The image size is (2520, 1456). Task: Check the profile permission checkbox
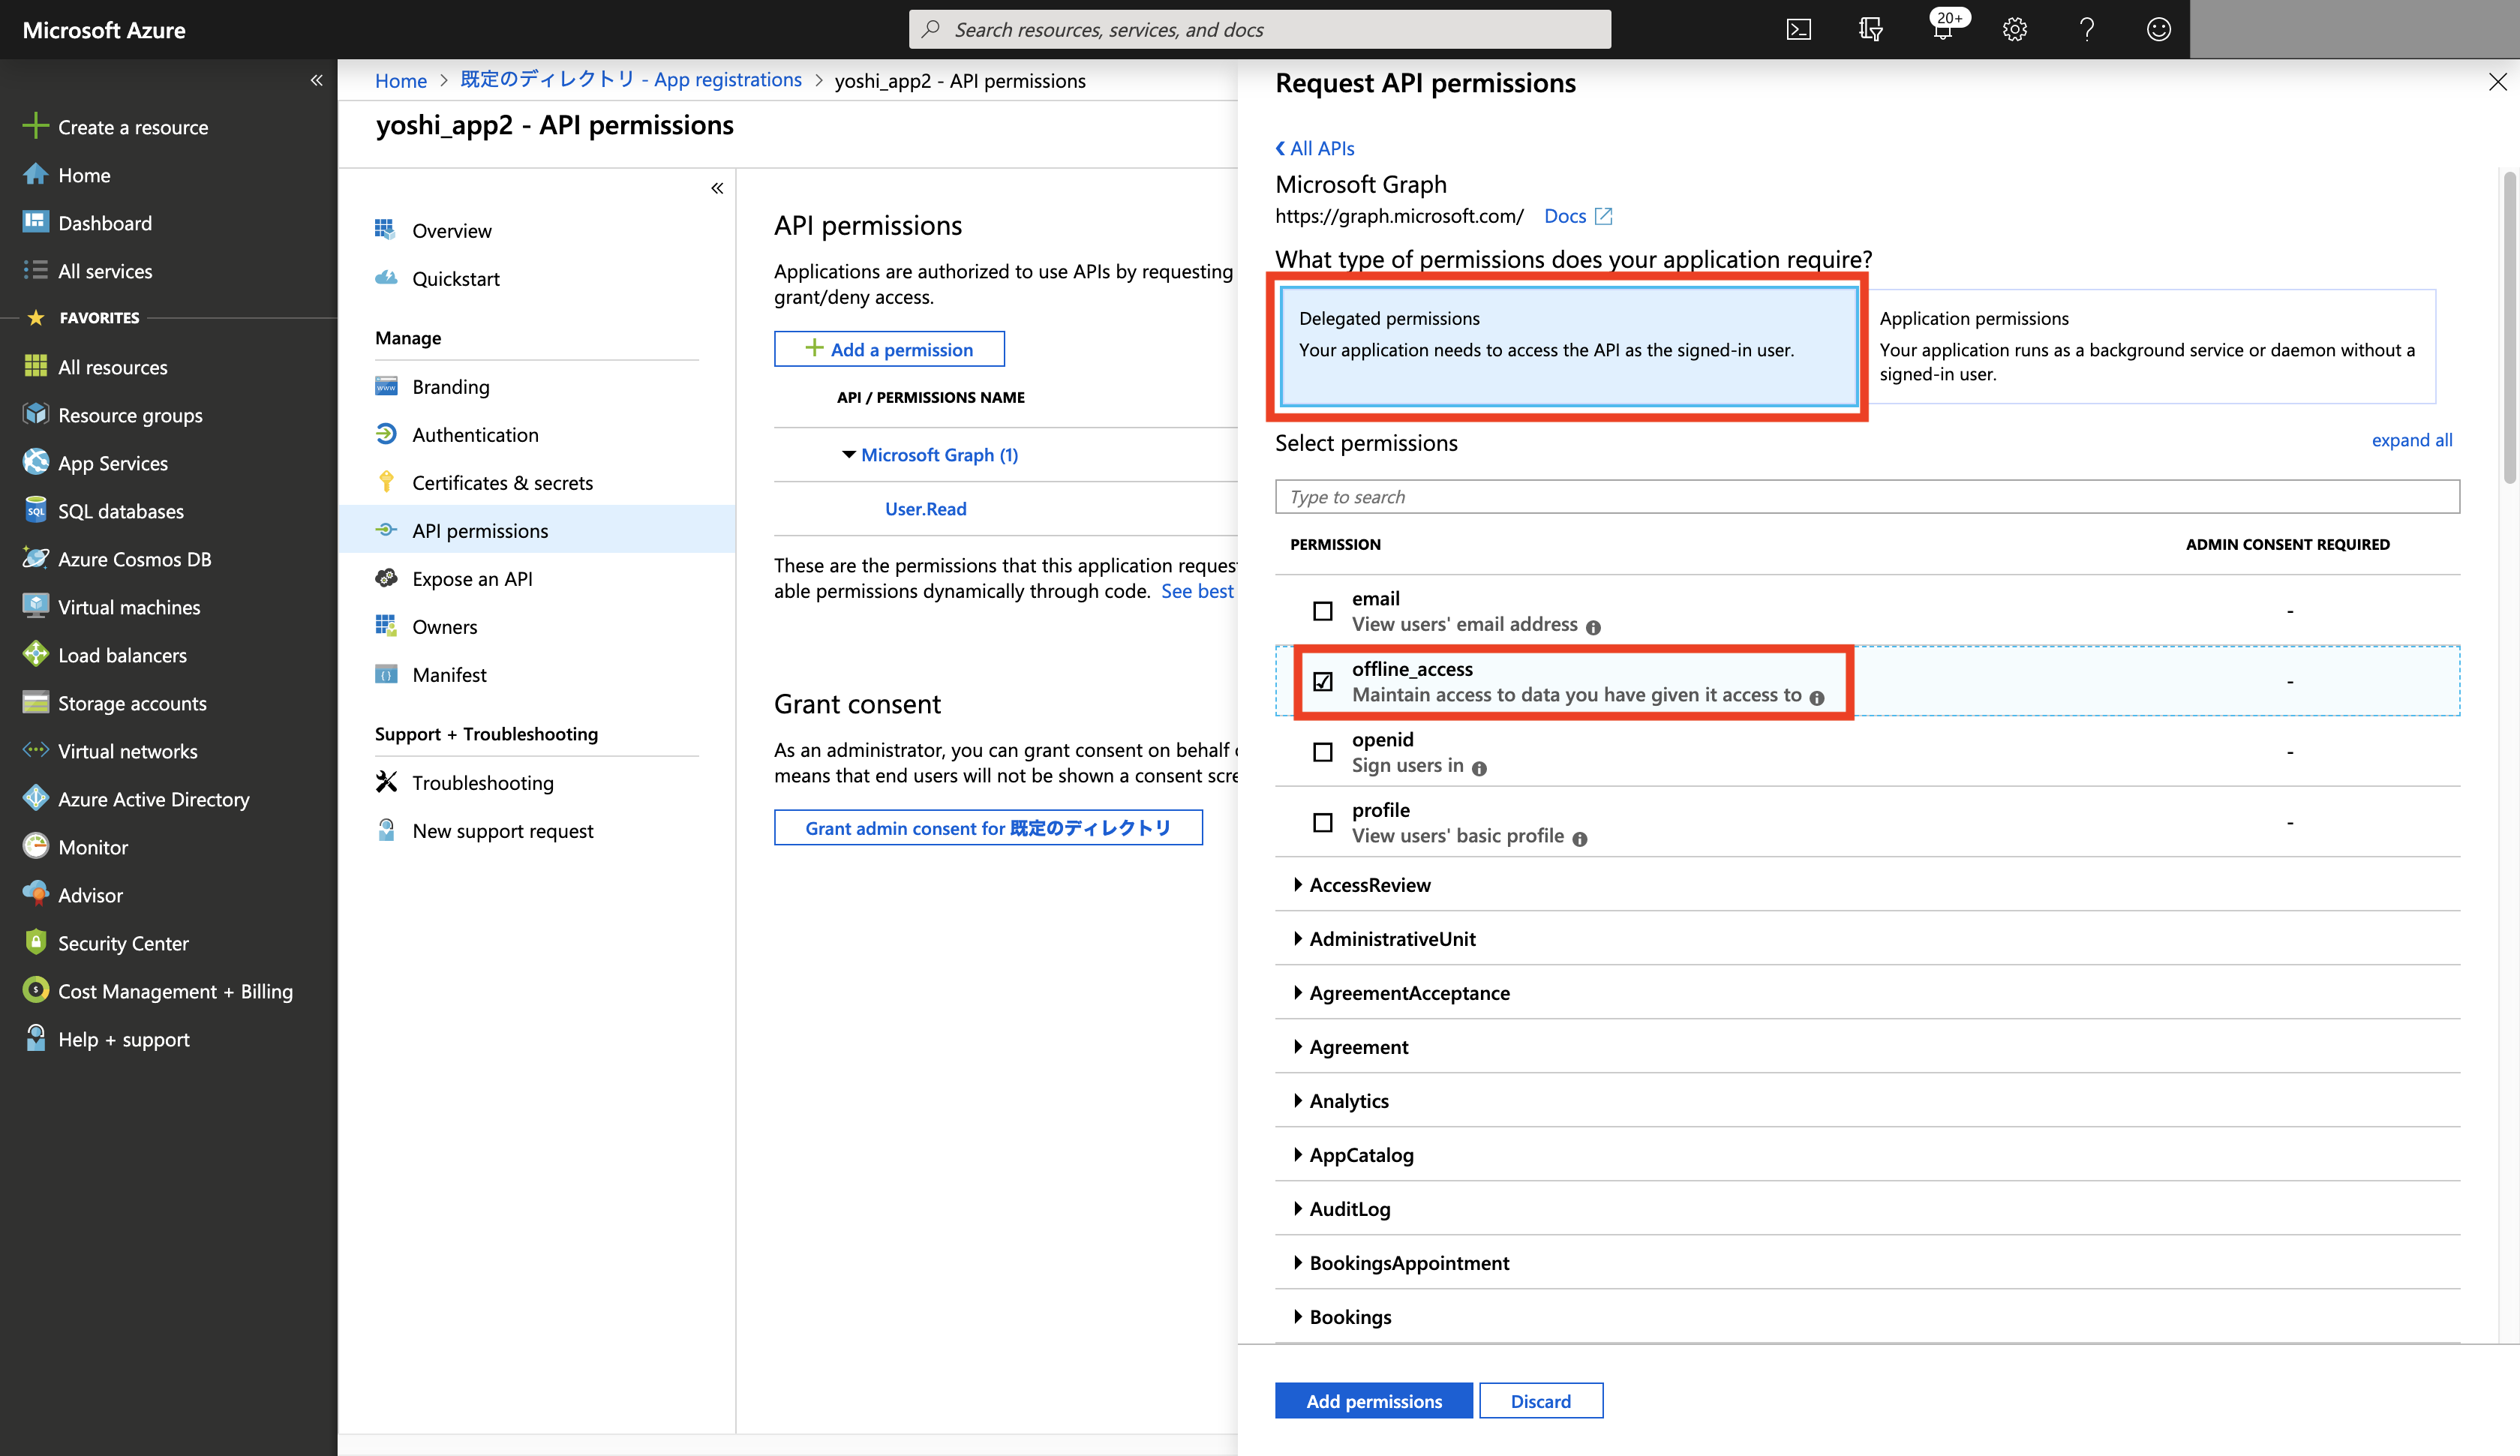1323,822
